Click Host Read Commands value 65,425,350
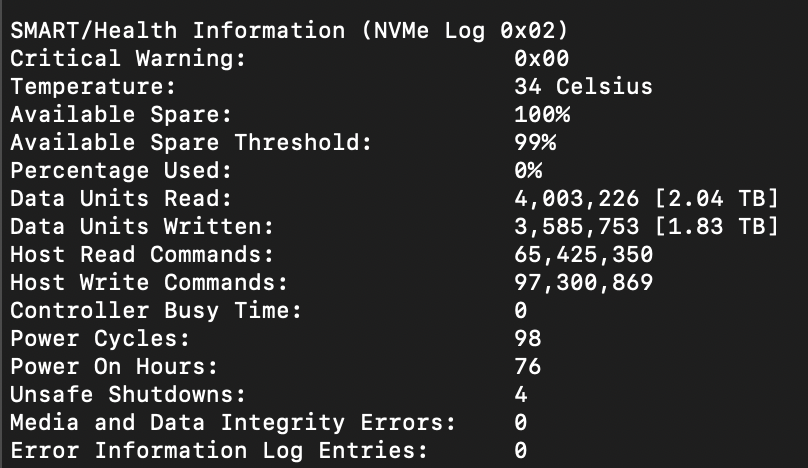This screenshot has height=468, width=808. pos(583,255)
